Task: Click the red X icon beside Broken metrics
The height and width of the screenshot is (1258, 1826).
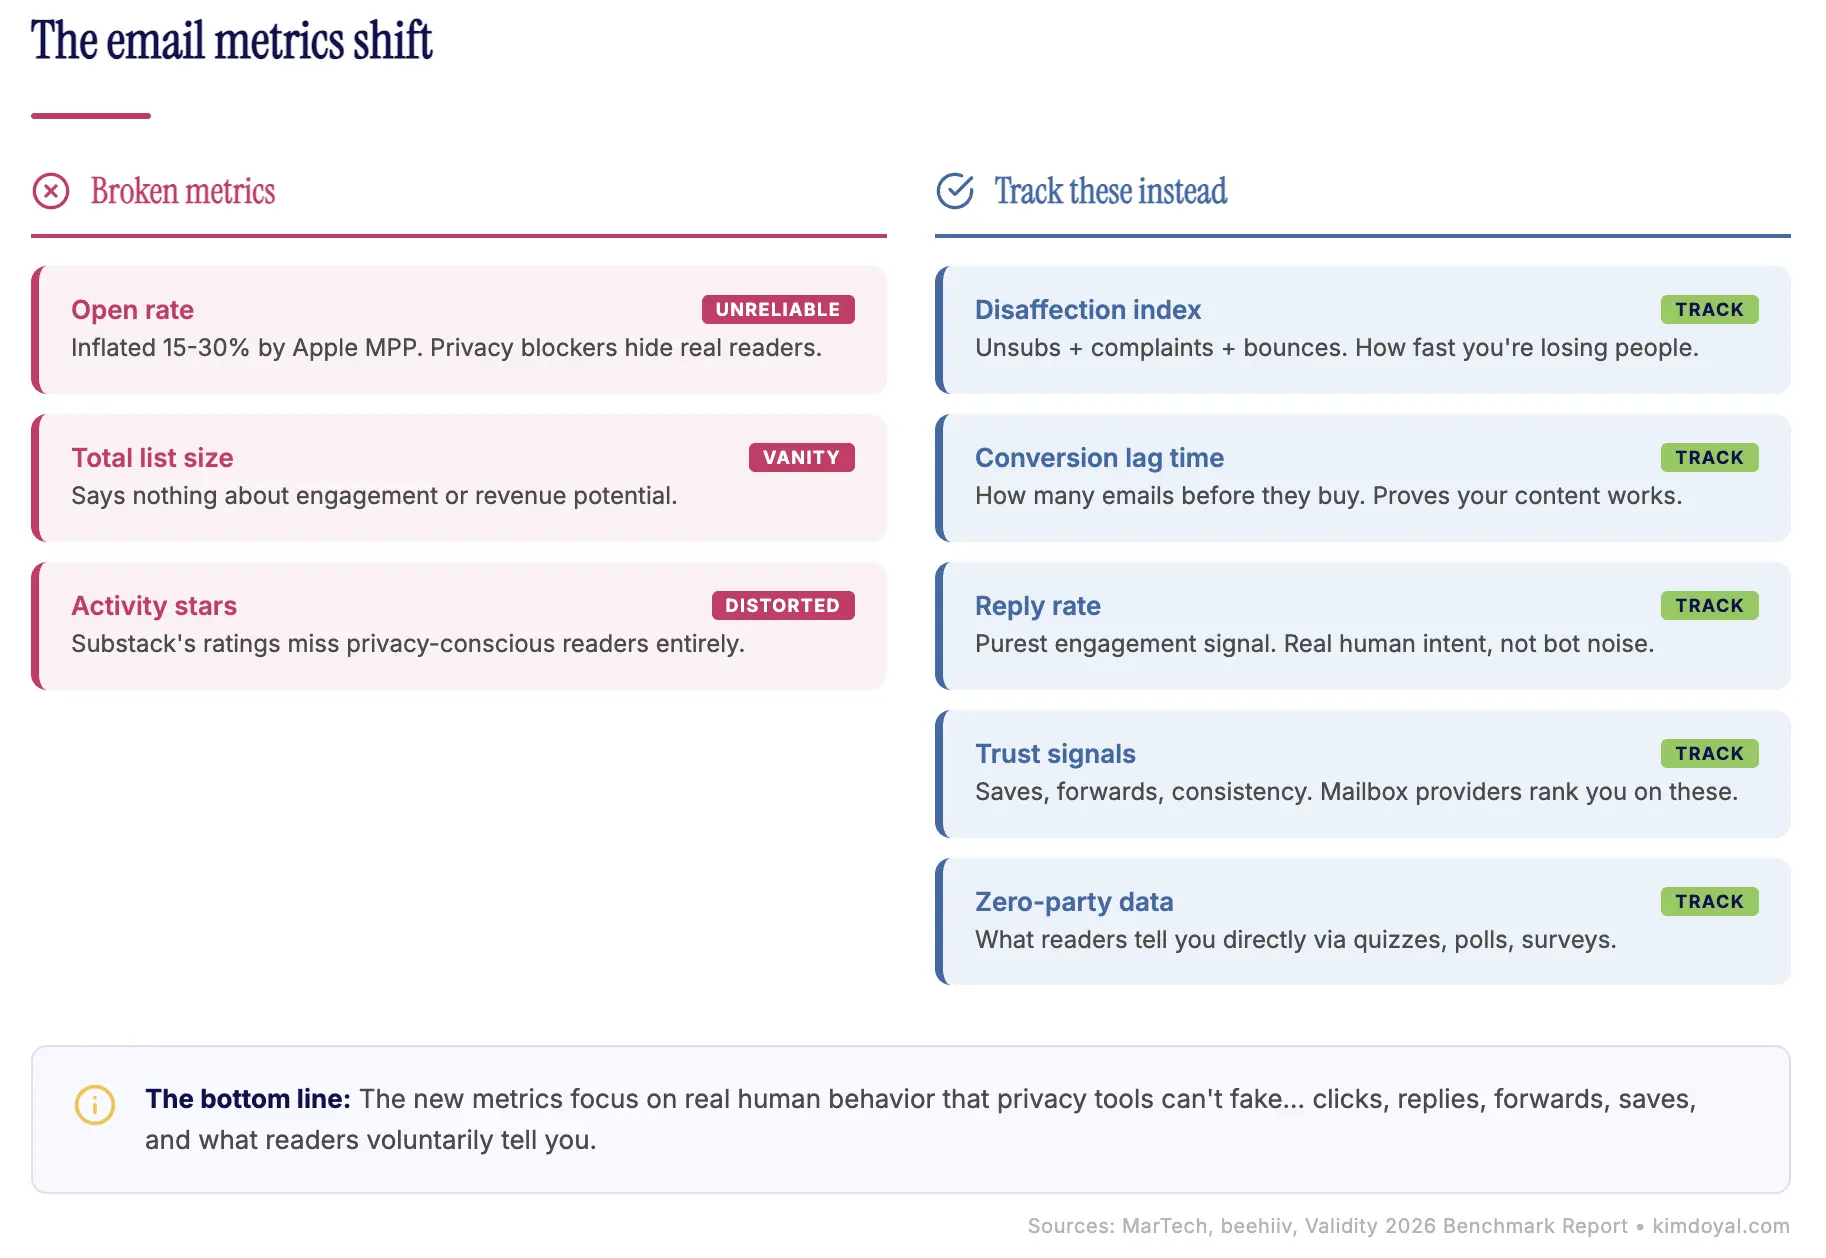Action: pos(51,191)
